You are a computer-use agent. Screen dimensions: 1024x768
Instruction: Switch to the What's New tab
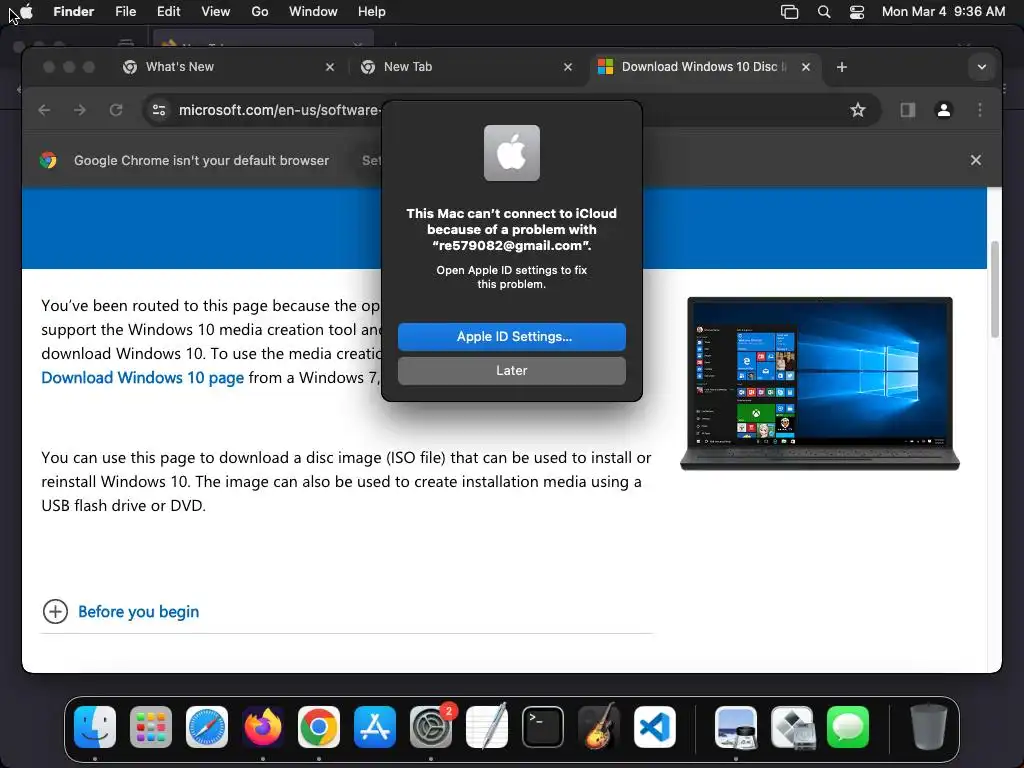[x=229, y=67]
